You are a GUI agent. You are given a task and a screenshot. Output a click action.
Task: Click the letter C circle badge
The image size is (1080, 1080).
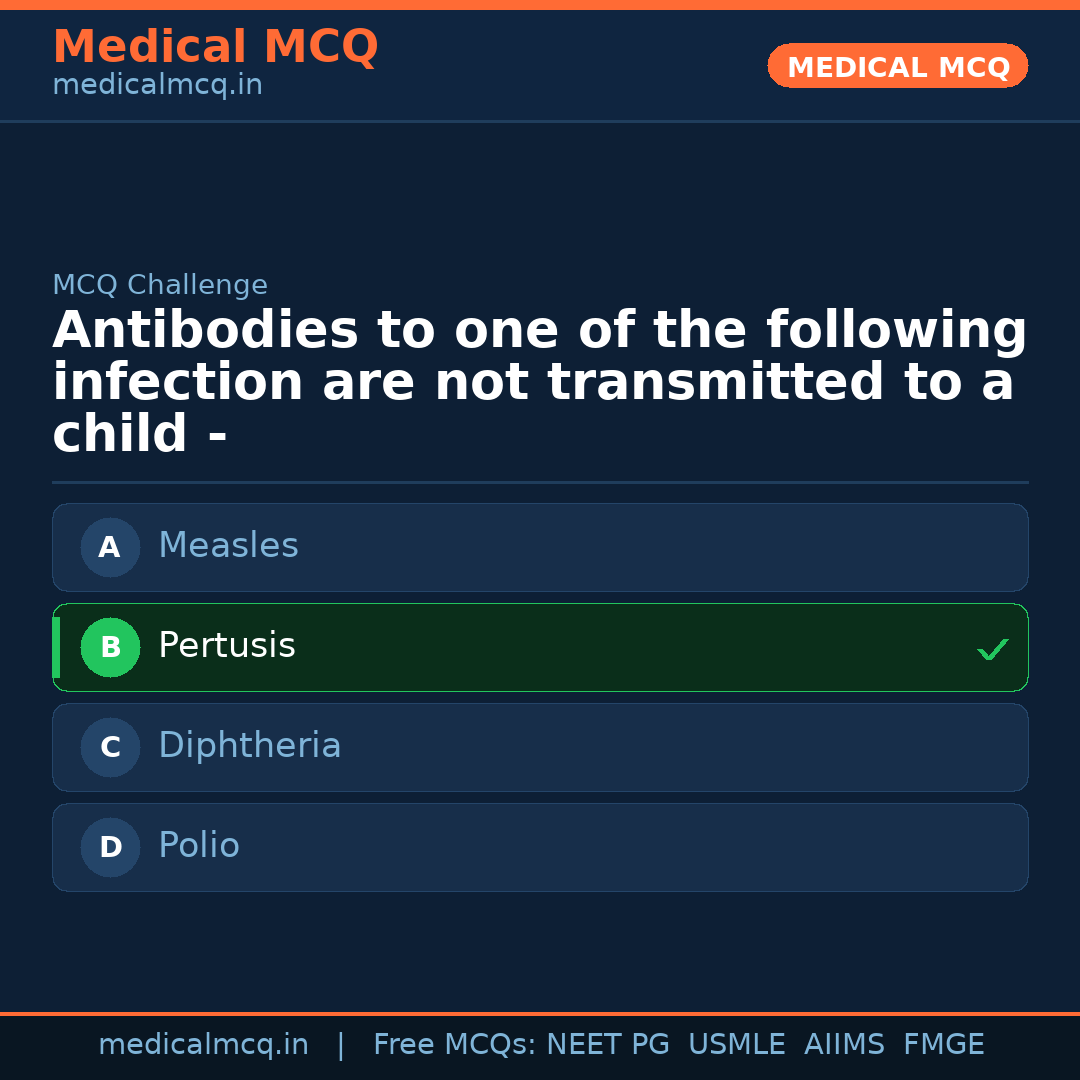(x=110, y=747)
